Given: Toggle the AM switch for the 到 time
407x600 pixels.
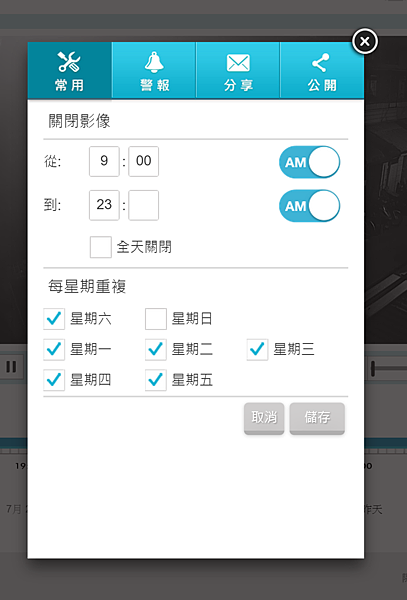Looking at the screenshot, I should coord(309,205).
